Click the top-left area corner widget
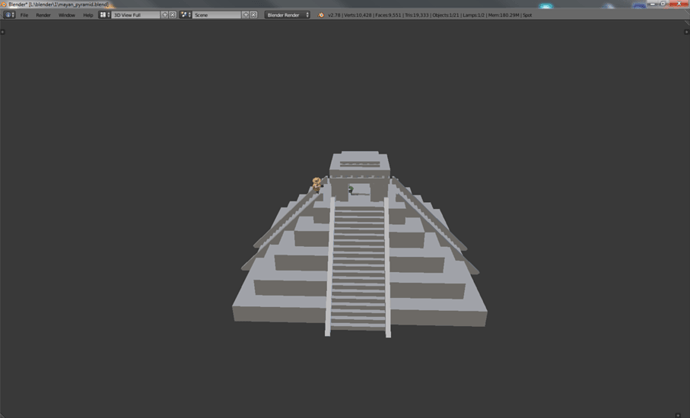Image resolution: width=690 pixels, height=418 pixels. [x=3, y=32]
